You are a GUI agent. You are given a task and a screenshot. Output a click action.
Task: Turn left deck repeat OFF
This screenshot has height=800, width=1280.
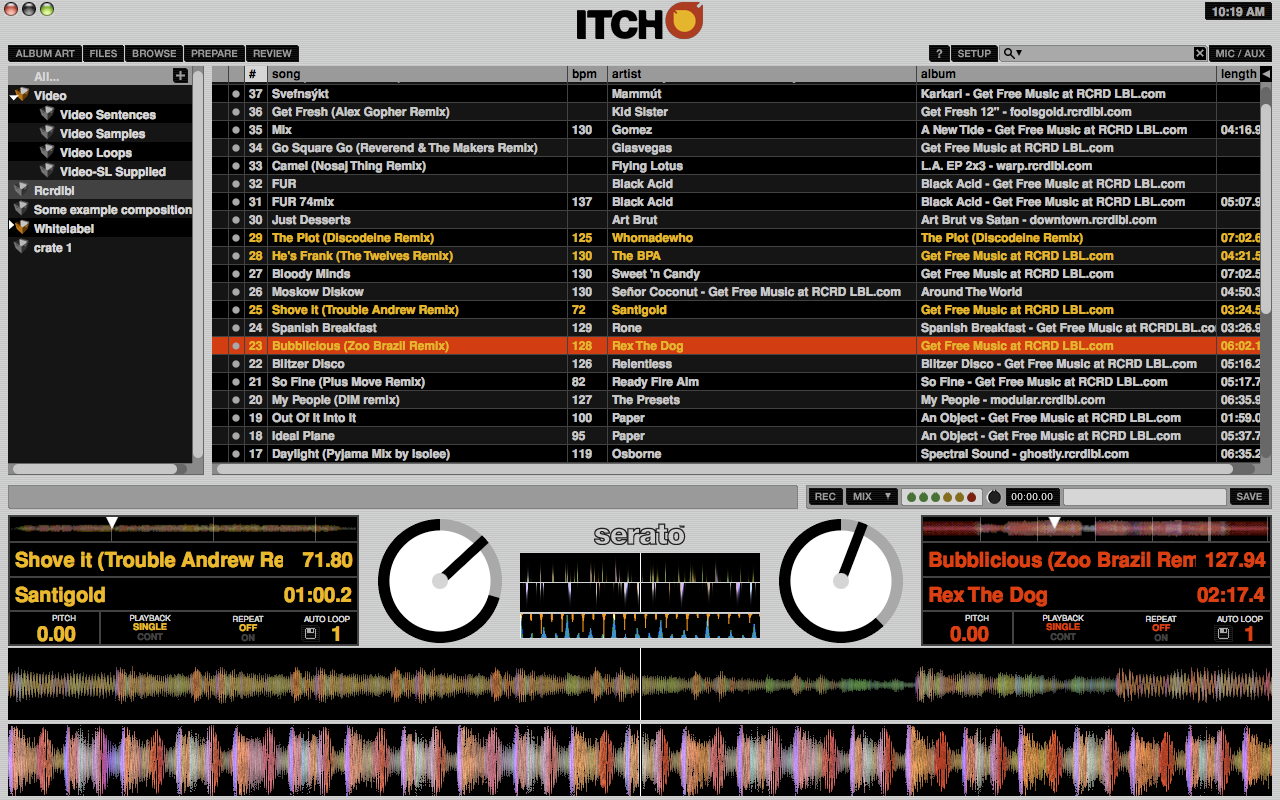[248, 628]
